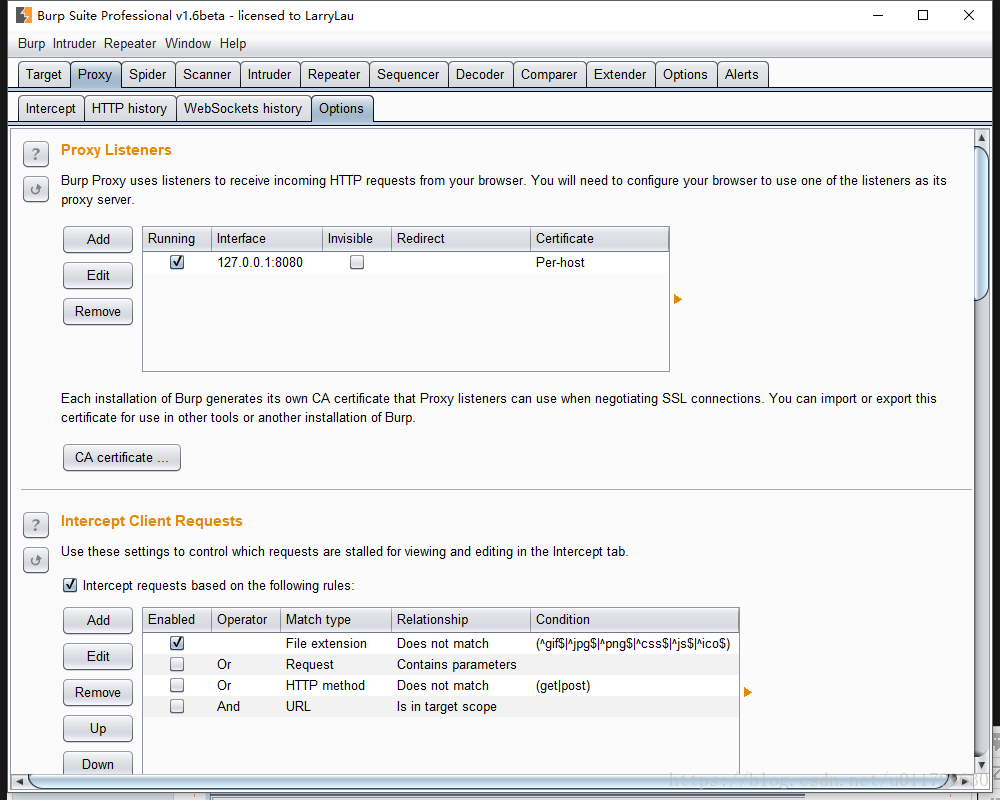The image size is (1000, 800).
Task: Open the top-level Options tab
Action: tap(686, 75)
